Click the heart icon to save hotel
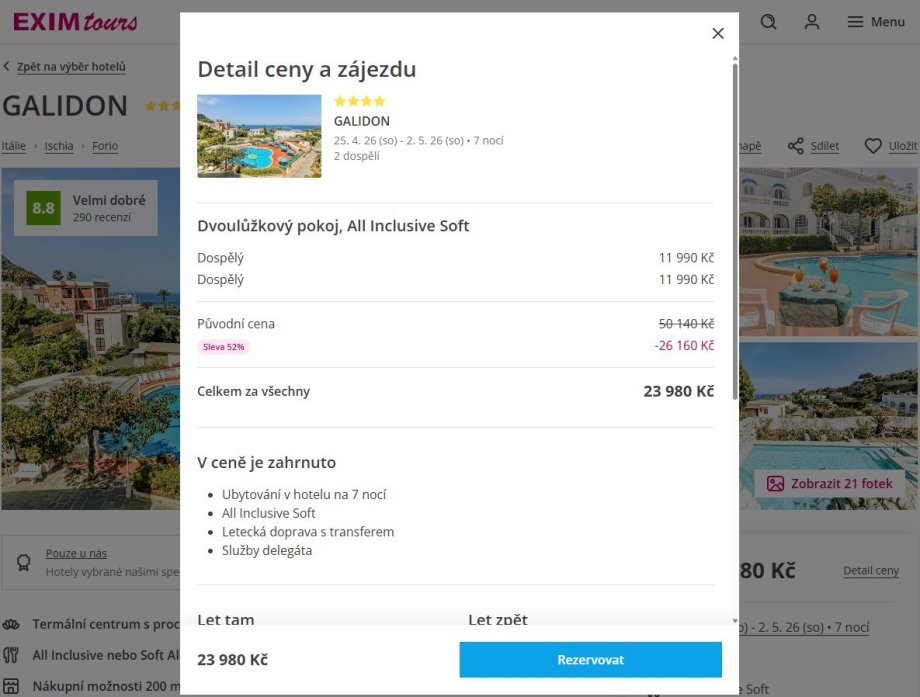Image resolution: width=920 pixels, height=697 pixels. pyautogui.click(x=873, y=146)
